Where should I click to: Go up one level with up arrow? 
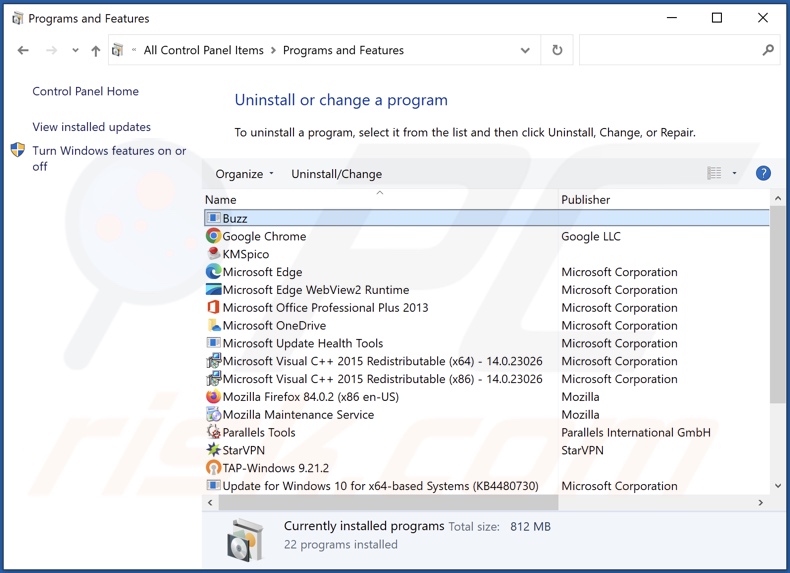coord(95,50)
